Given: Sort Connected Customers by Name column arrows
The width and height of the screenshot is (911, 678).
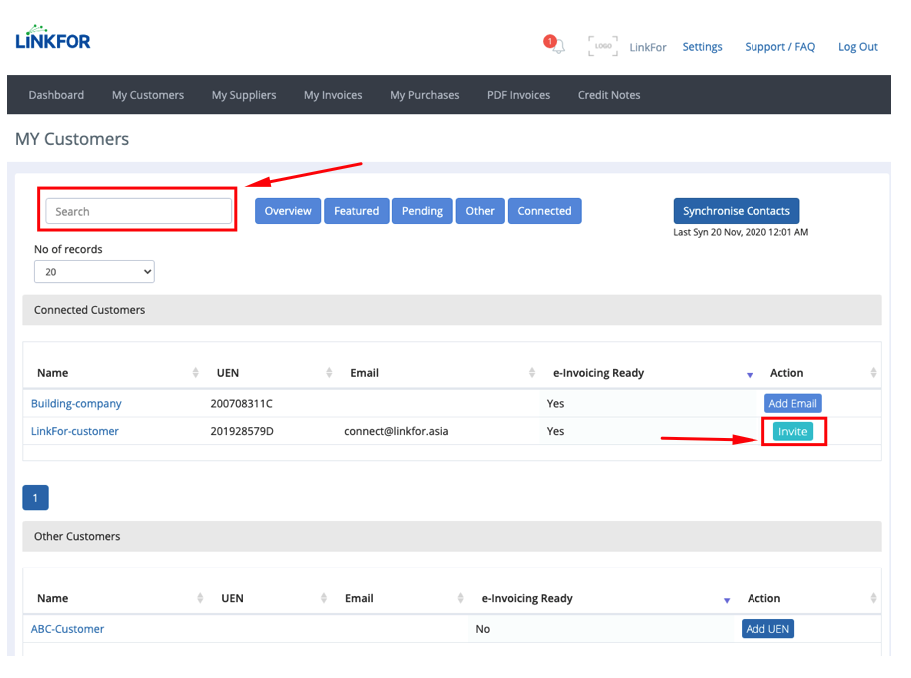Looking at the screenshot, I should point(195,373).
